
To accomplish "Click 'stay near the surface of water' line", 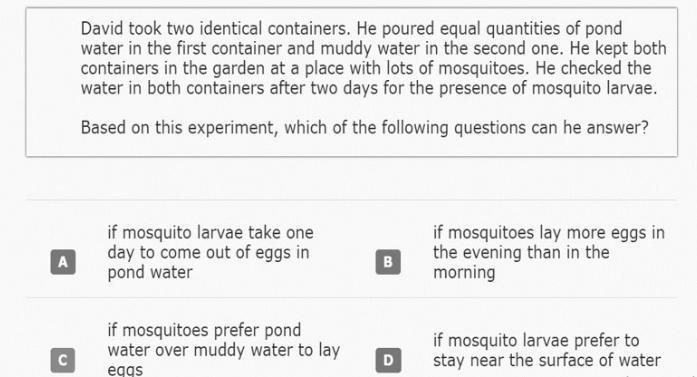I will 547,360.
